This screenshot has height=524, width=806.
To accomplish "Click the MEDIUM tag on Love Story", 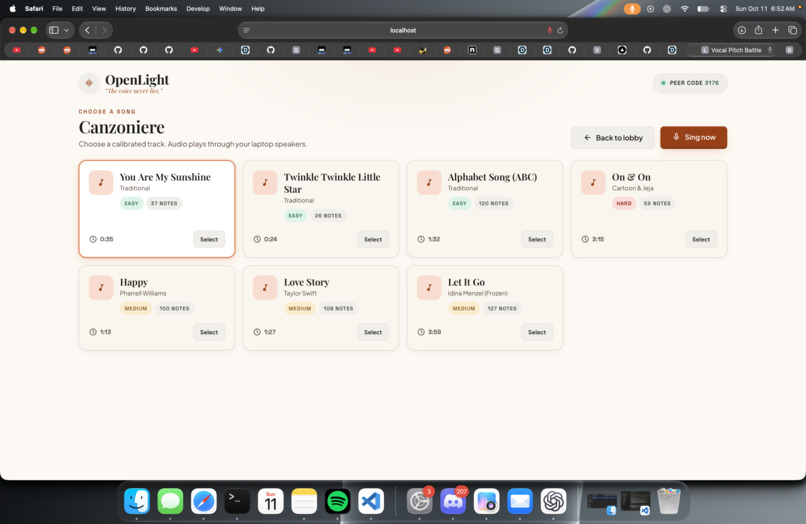I will [299, 309].
